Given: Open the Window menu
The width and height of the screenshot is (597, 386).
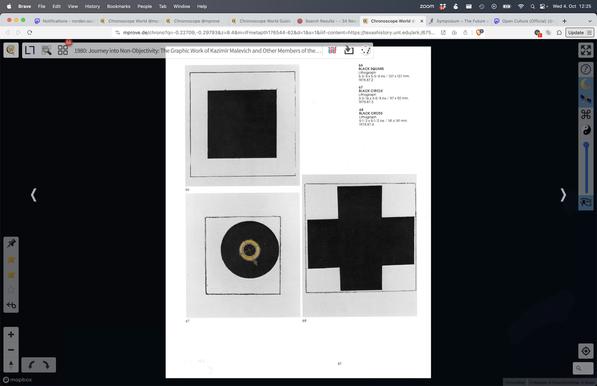Looking at the screenshot, I should (x=182, y=6).
